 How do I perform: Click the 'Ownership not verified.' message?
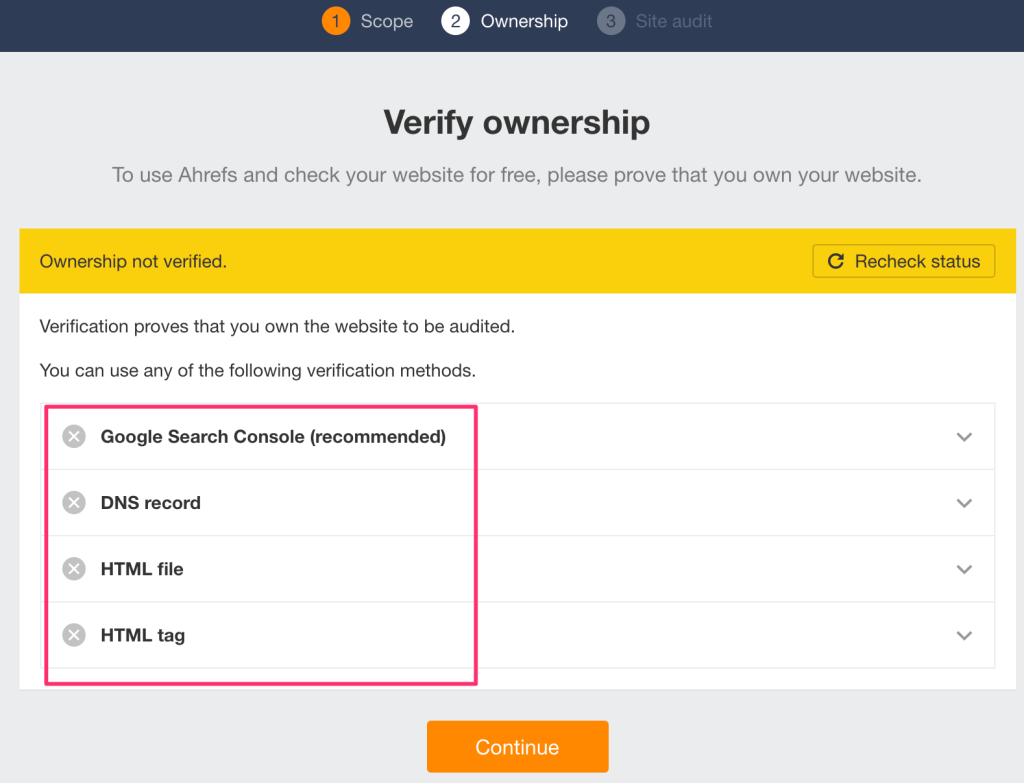tap(133, 261)
